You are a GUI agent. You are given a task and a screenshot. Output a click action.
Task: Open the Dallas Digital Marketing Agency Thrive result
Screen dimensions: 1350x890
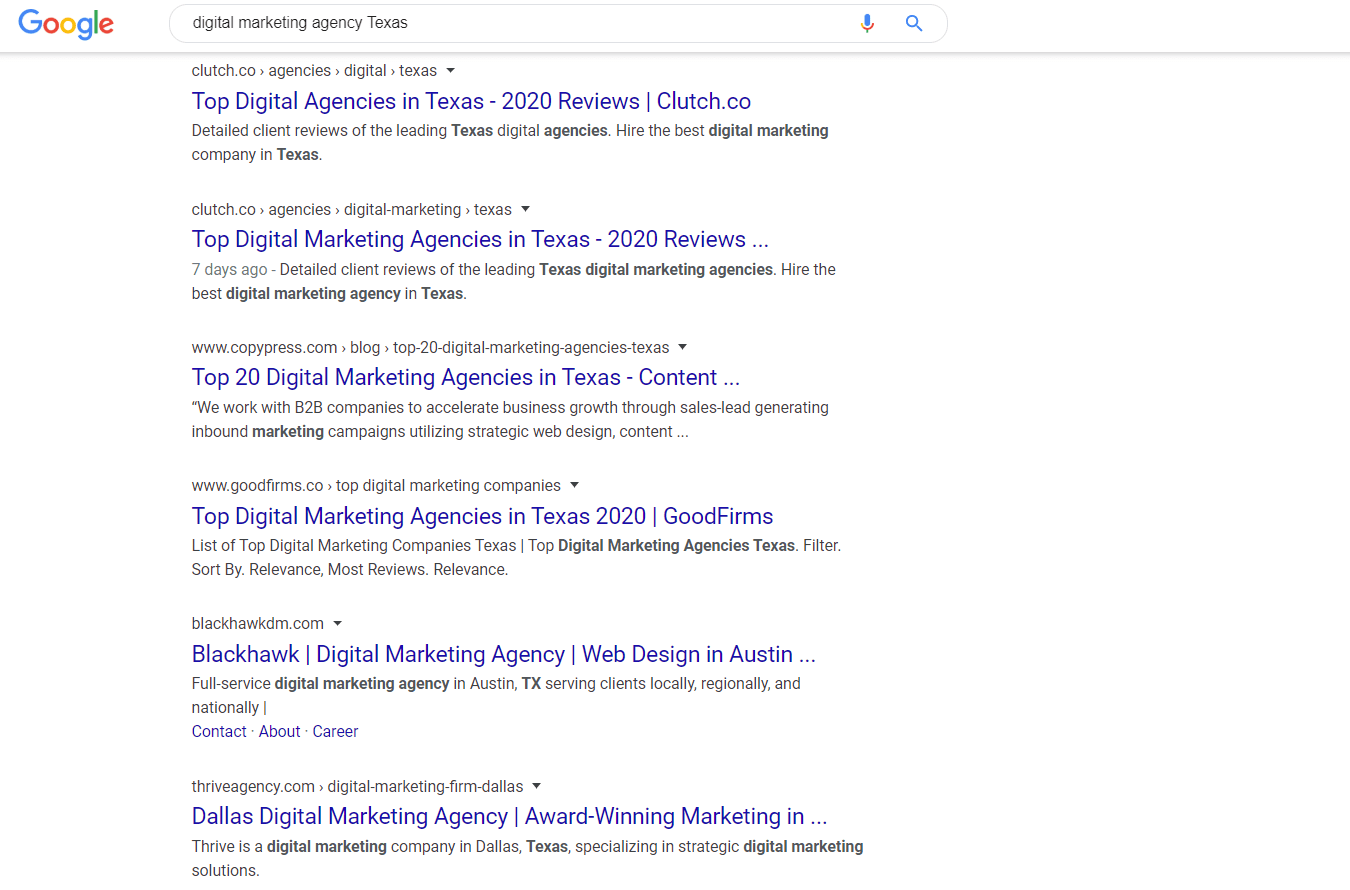[508, 816]
